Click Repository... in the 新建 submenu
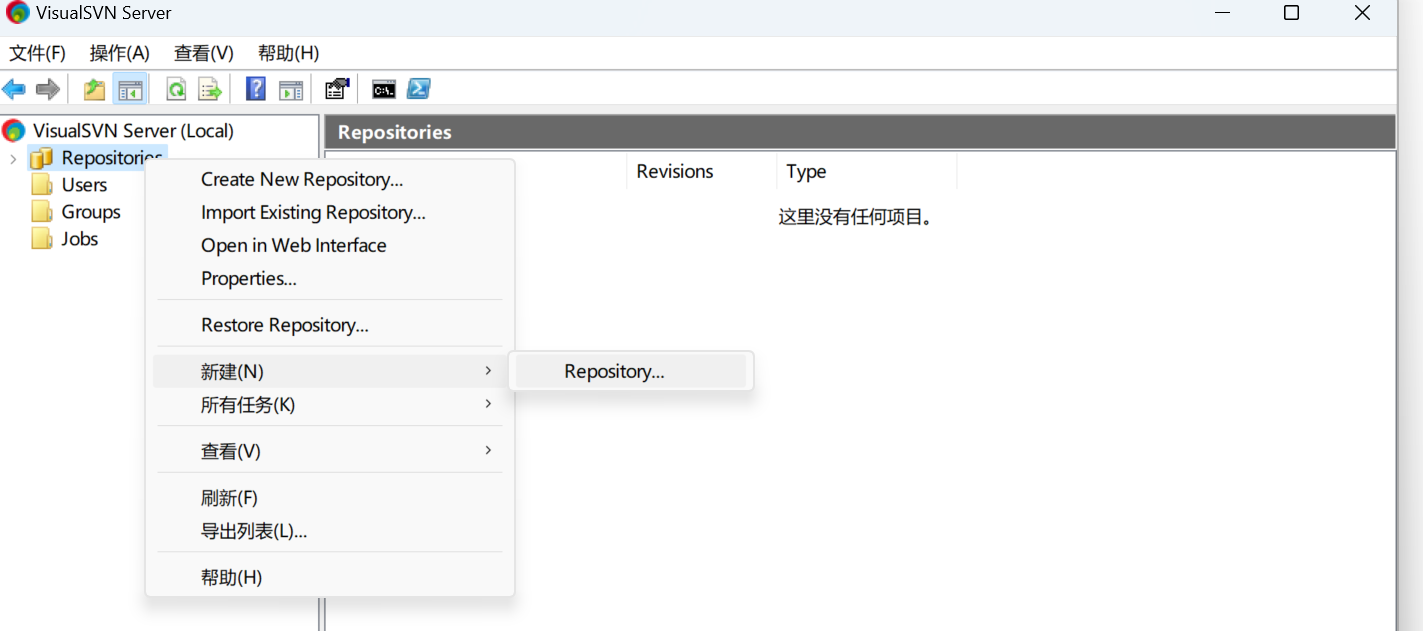This screenshot has height=631, width=1423. 614,371
